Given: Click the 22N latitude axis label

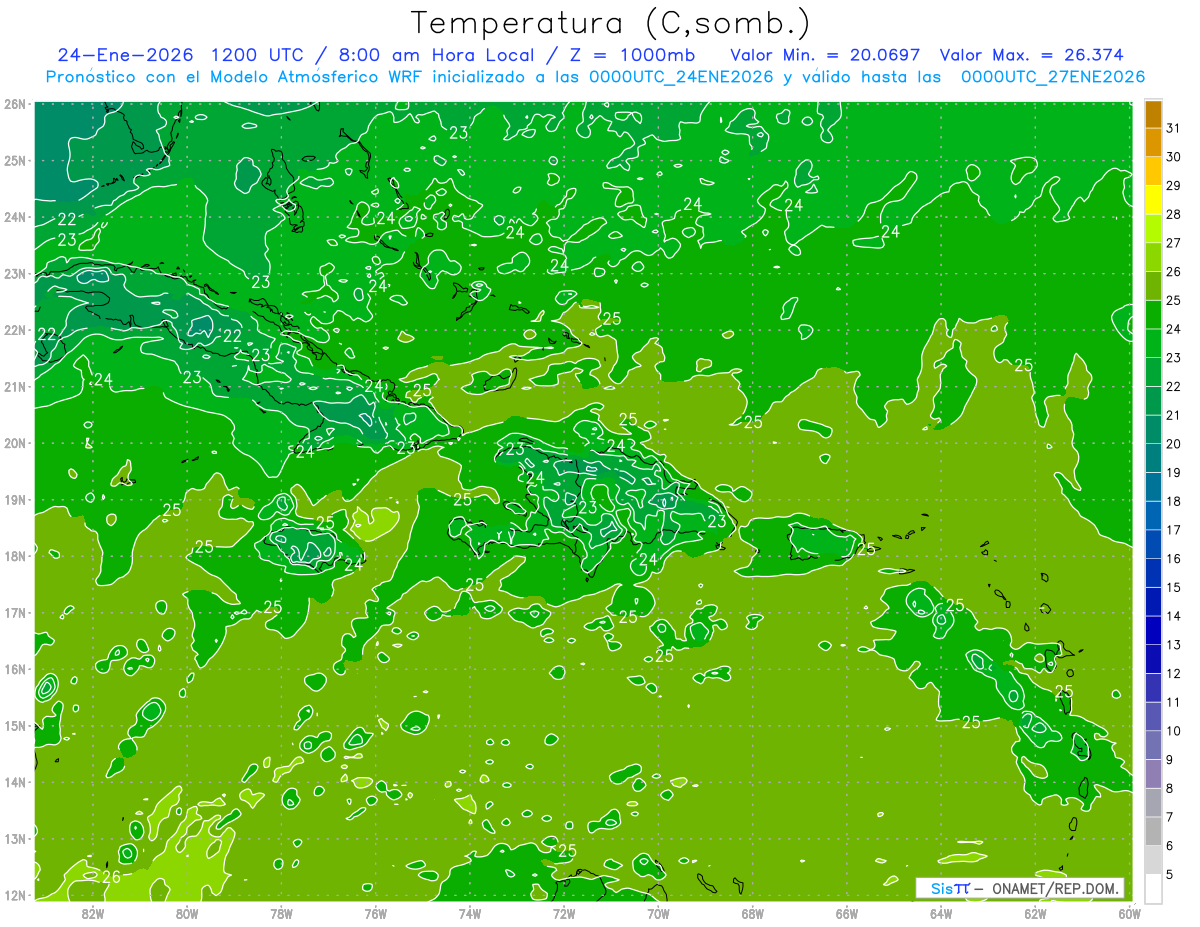Looking at the screenshot, I should 15,330.
